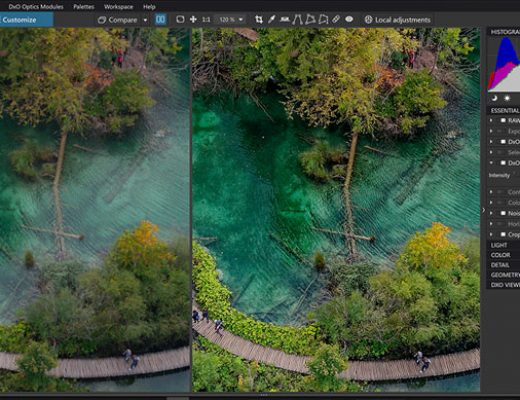Open the Workspace menu

point(118,7)
